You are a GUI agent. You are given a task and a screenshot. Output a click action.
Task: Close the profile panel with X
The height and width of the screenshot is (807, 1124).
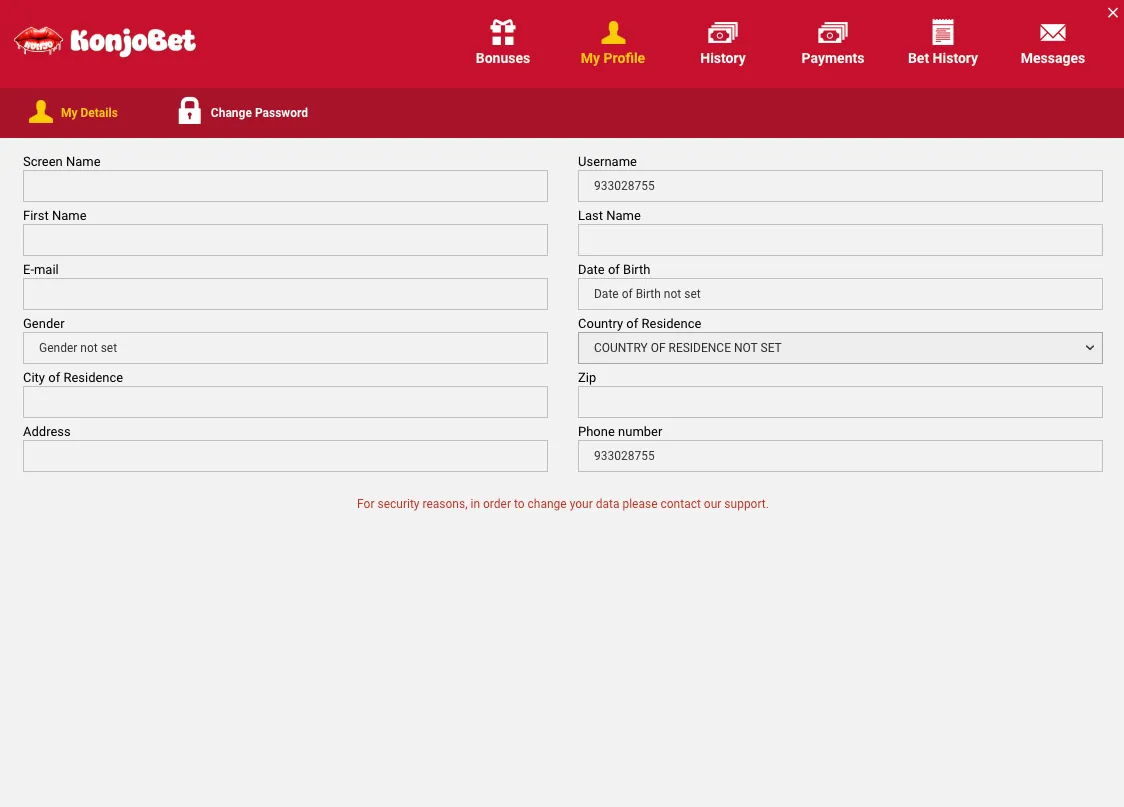(x=1113, y=12)
